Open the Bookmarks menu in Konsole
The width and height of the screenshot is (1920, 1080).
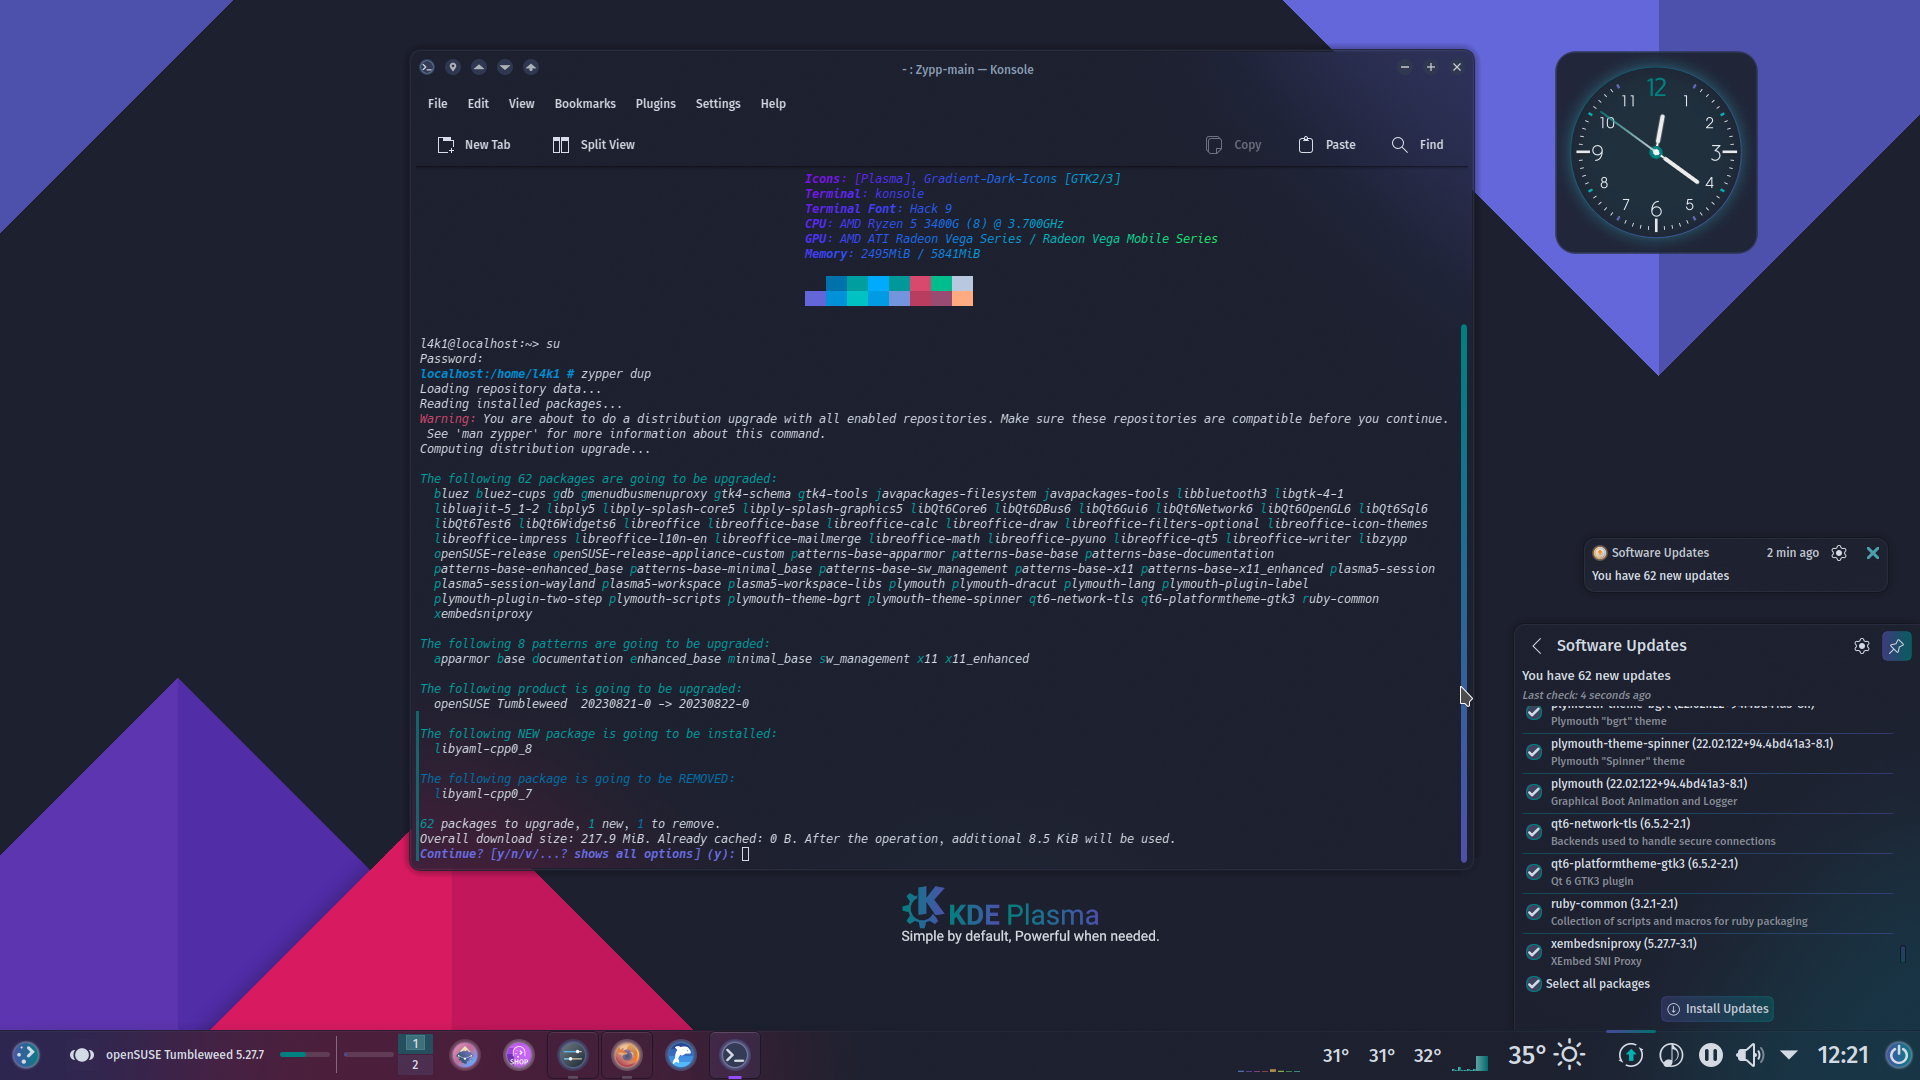click(x=584, y=103)
